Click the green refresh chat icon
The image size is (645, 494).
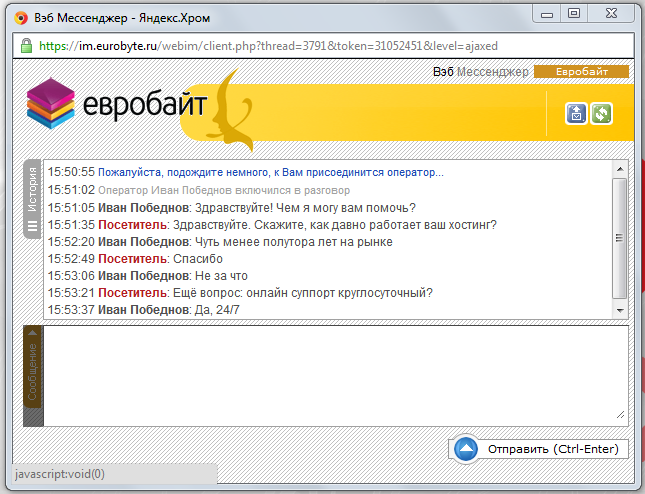click(601, 114)
